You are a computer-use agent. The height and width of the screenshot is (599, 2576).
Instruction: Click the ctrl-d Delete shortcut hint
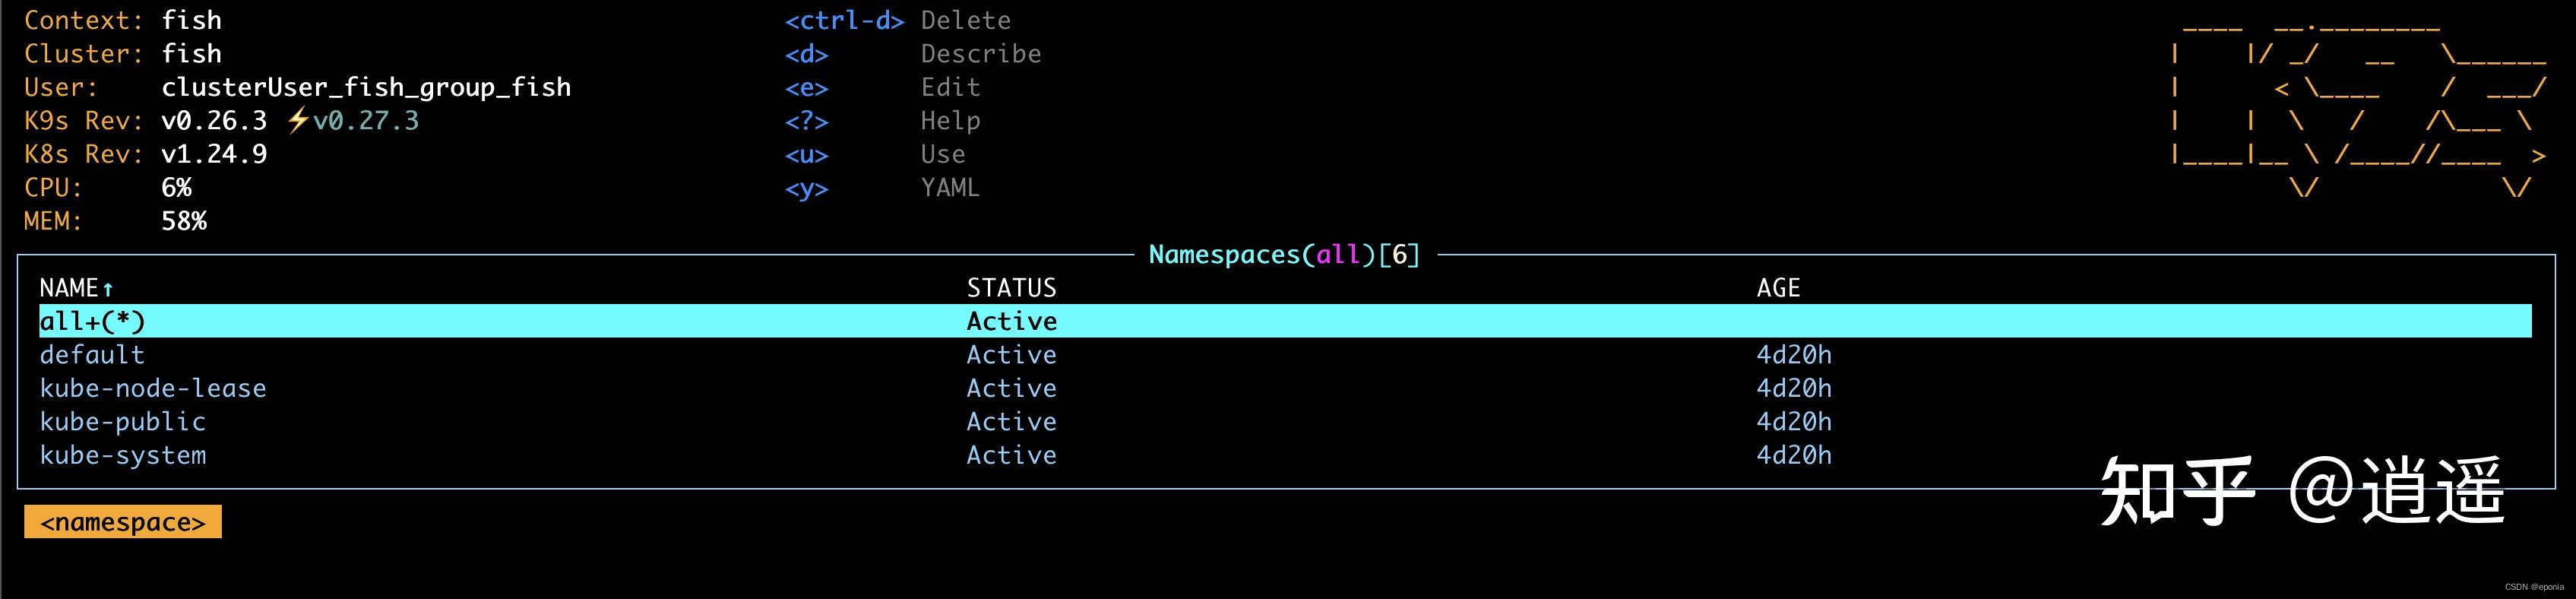[897, 20]
